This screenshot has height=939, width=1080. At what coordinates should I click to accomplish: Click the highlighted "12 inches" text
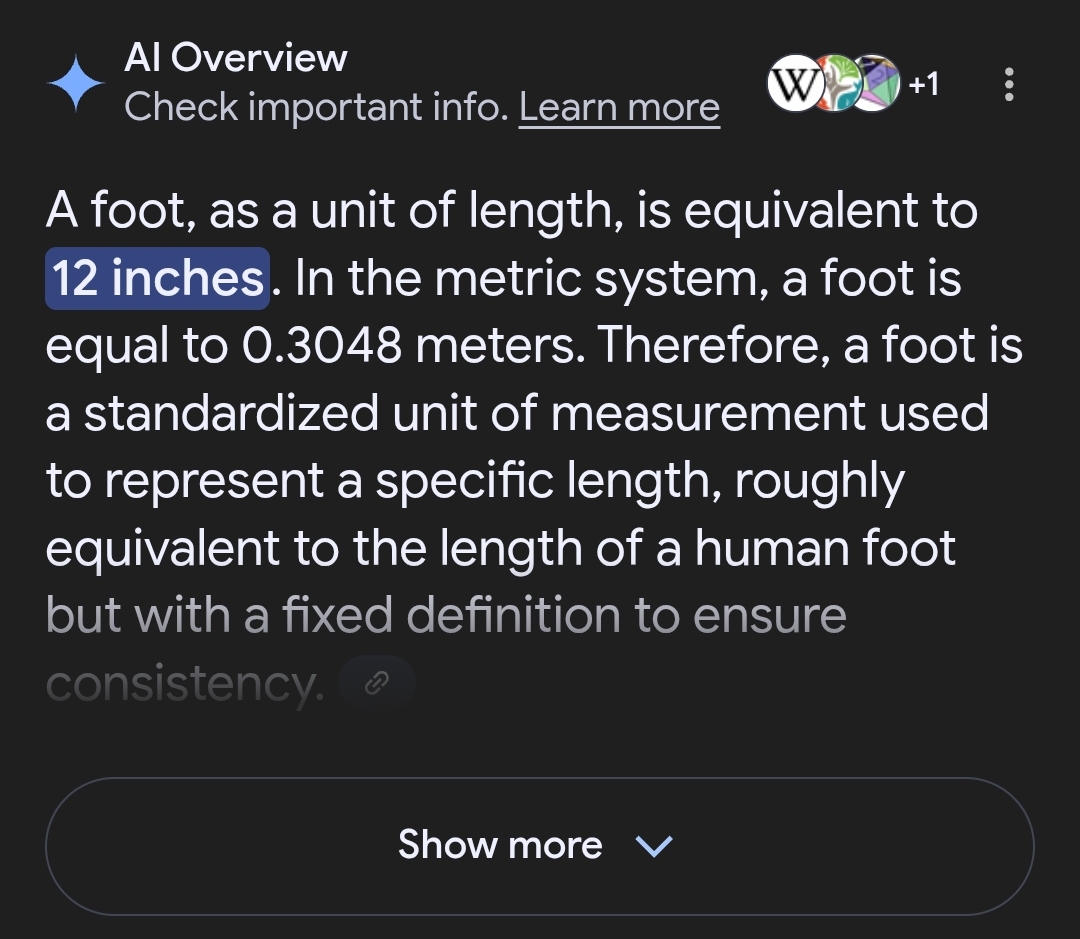(x=157, y=278)
